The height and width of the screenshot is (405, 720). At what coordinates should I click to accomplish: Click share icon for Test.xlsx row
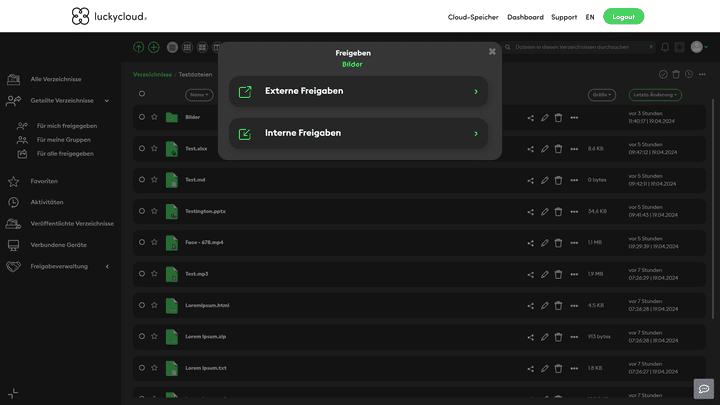point(531,149)
